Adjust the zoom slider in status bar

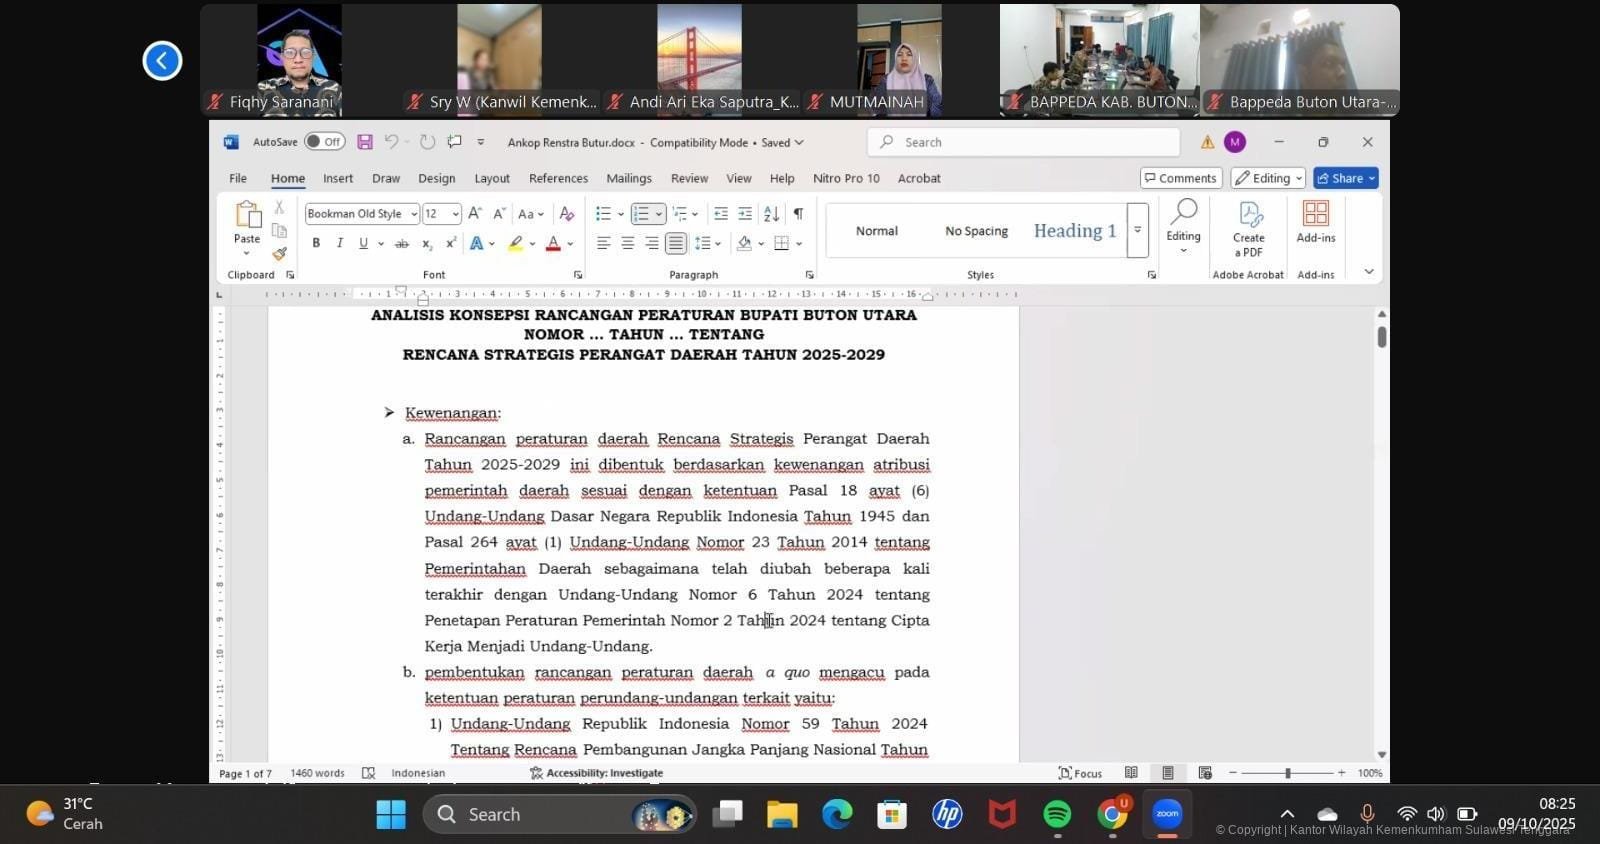[x=1287, y=773]
